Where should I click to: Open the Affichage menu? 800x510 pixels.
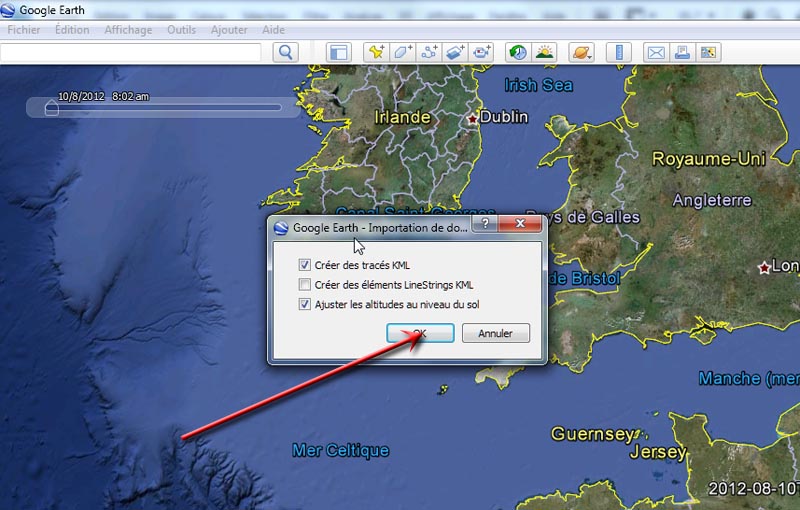[x=128, y=30]
